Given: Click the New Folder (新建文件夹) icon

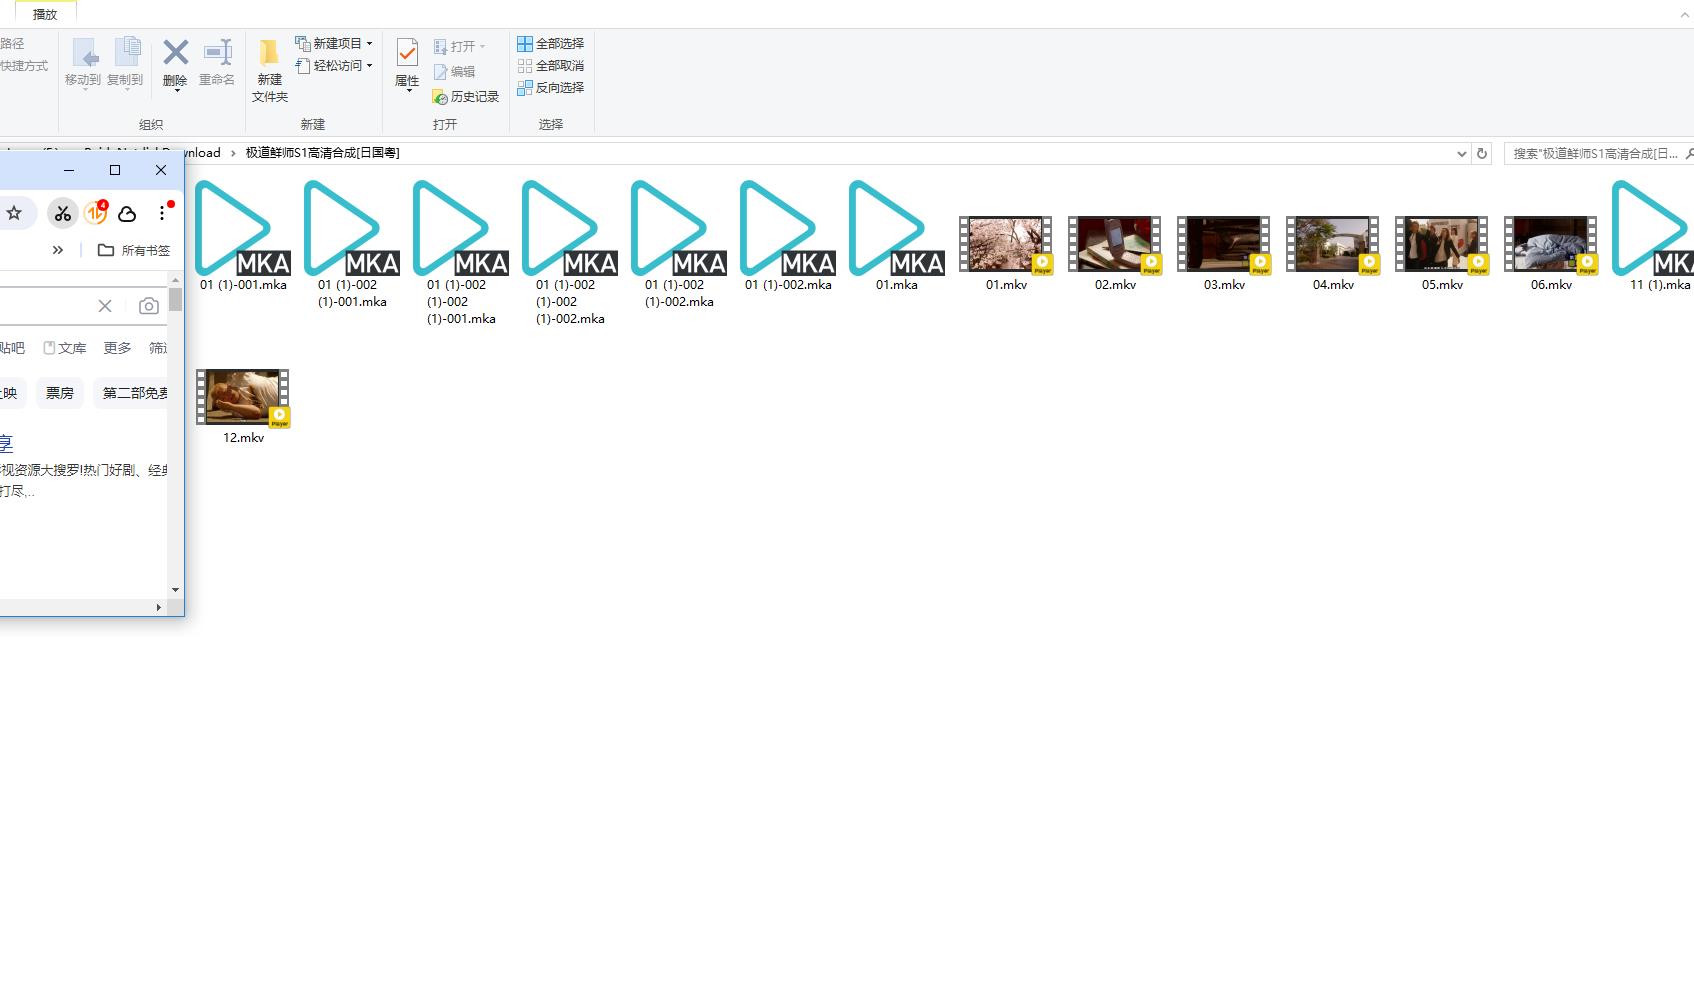Looking at the screenshot, I should (x=269, y=53).
